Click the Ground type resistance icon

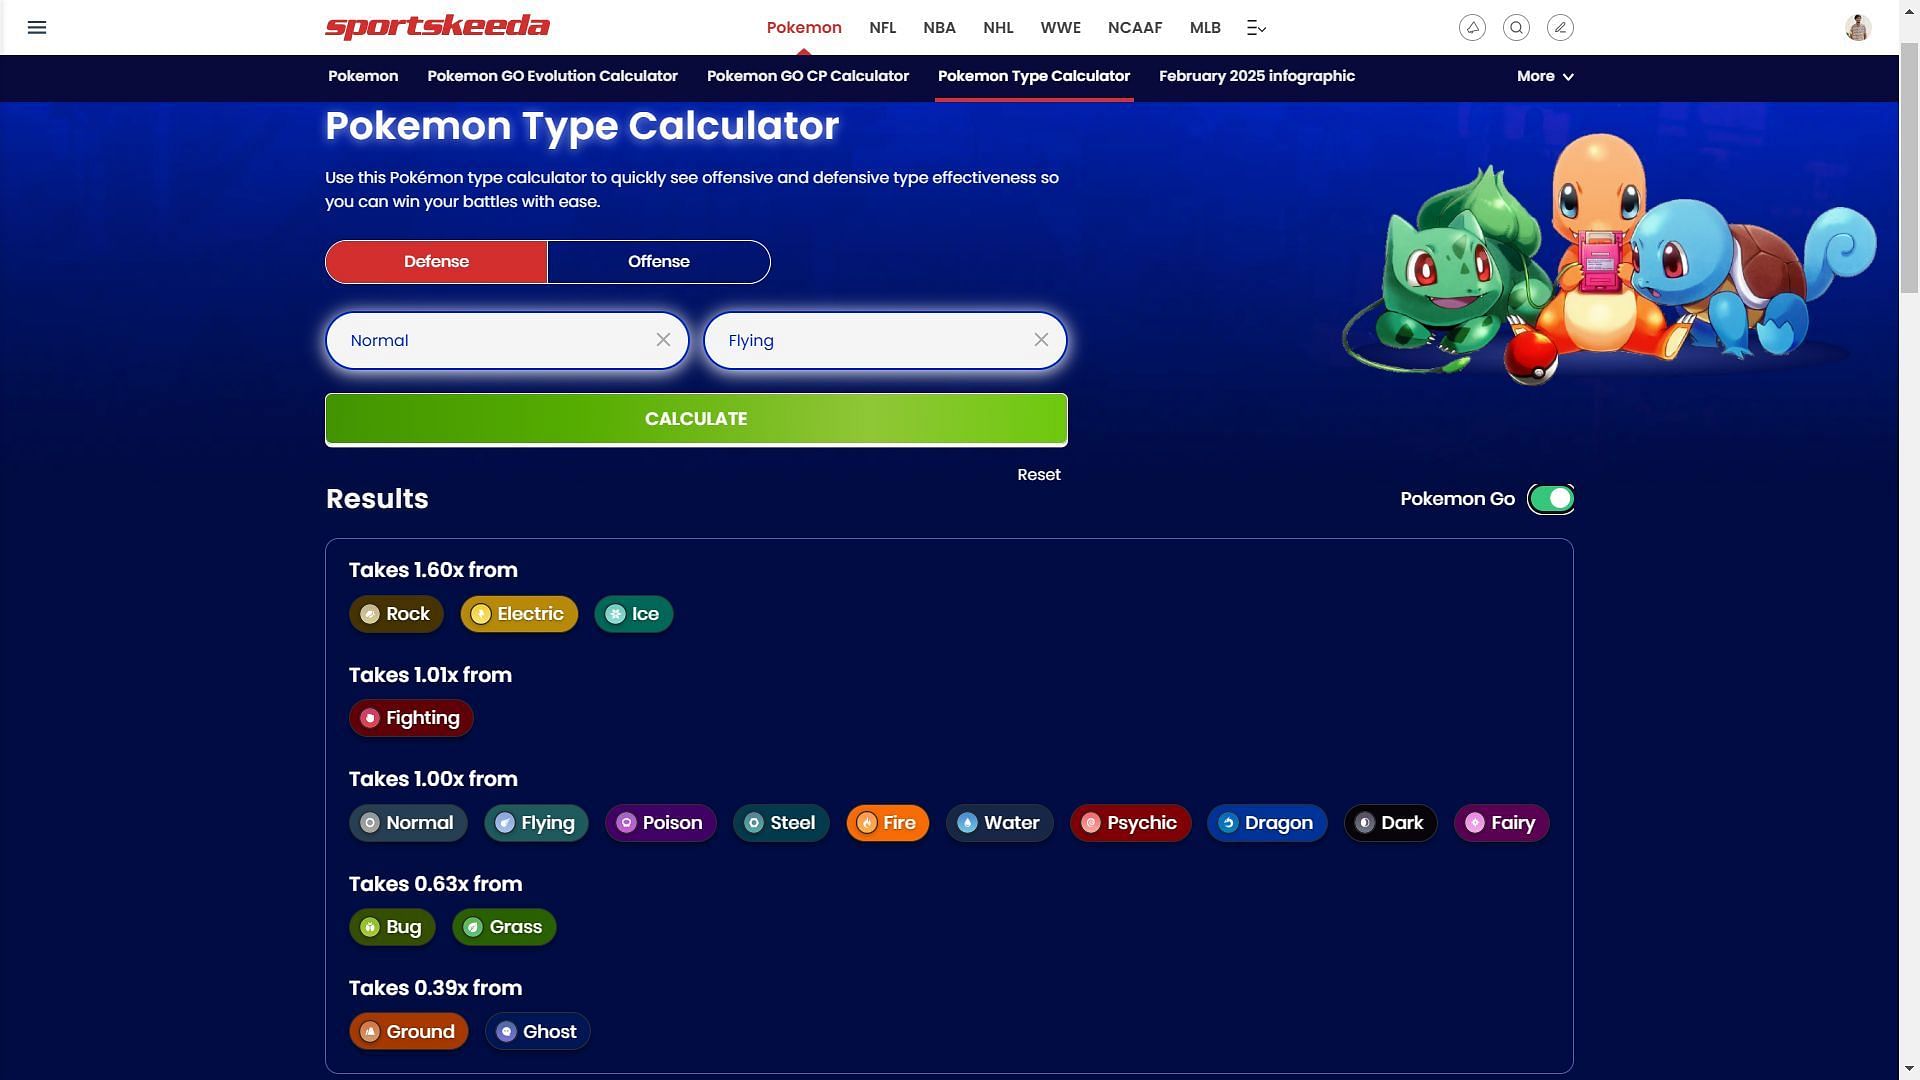tap(369, 1030)
